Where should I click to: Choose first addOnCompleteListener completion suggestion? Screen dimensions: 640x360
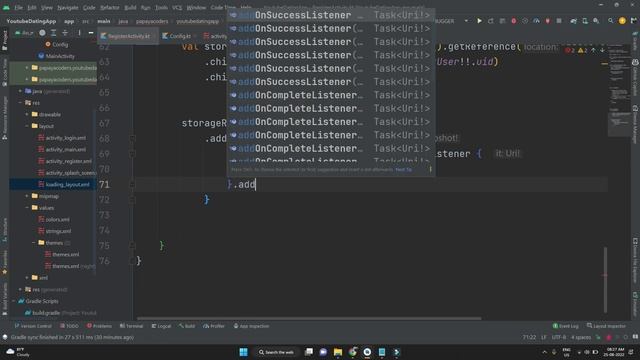point(331,95)
